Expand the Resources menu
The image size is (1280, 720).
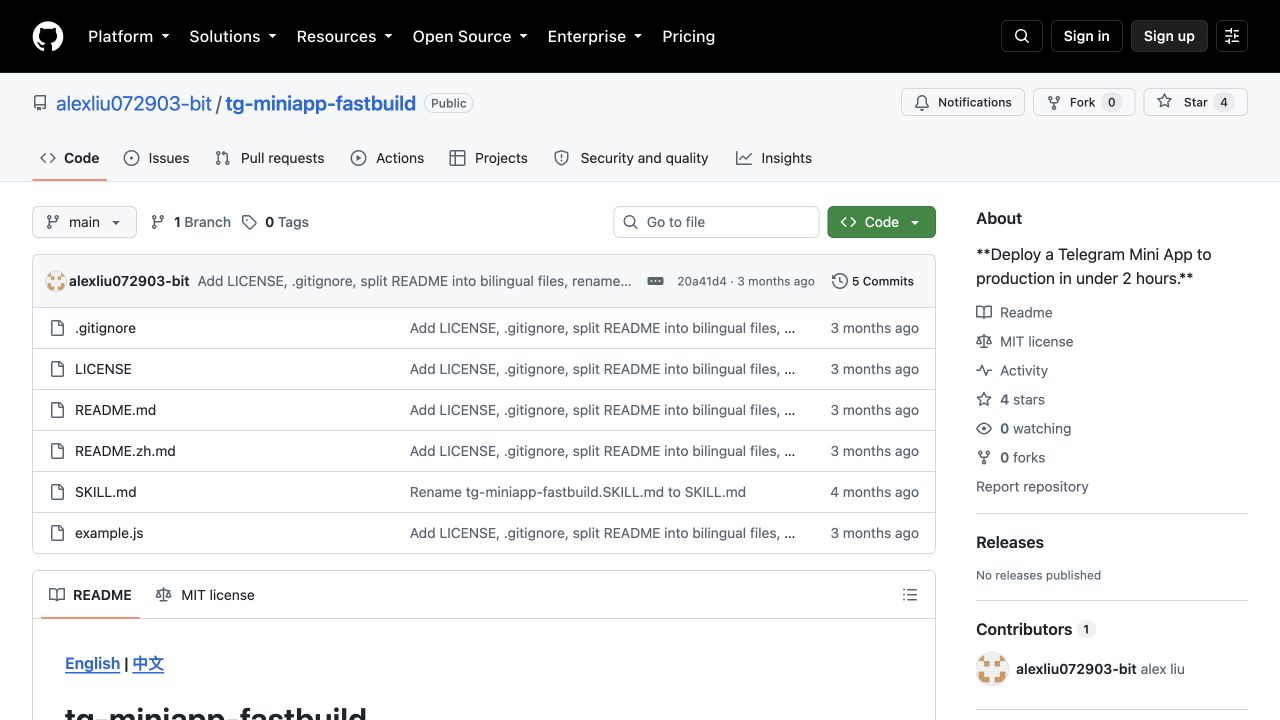344,36
